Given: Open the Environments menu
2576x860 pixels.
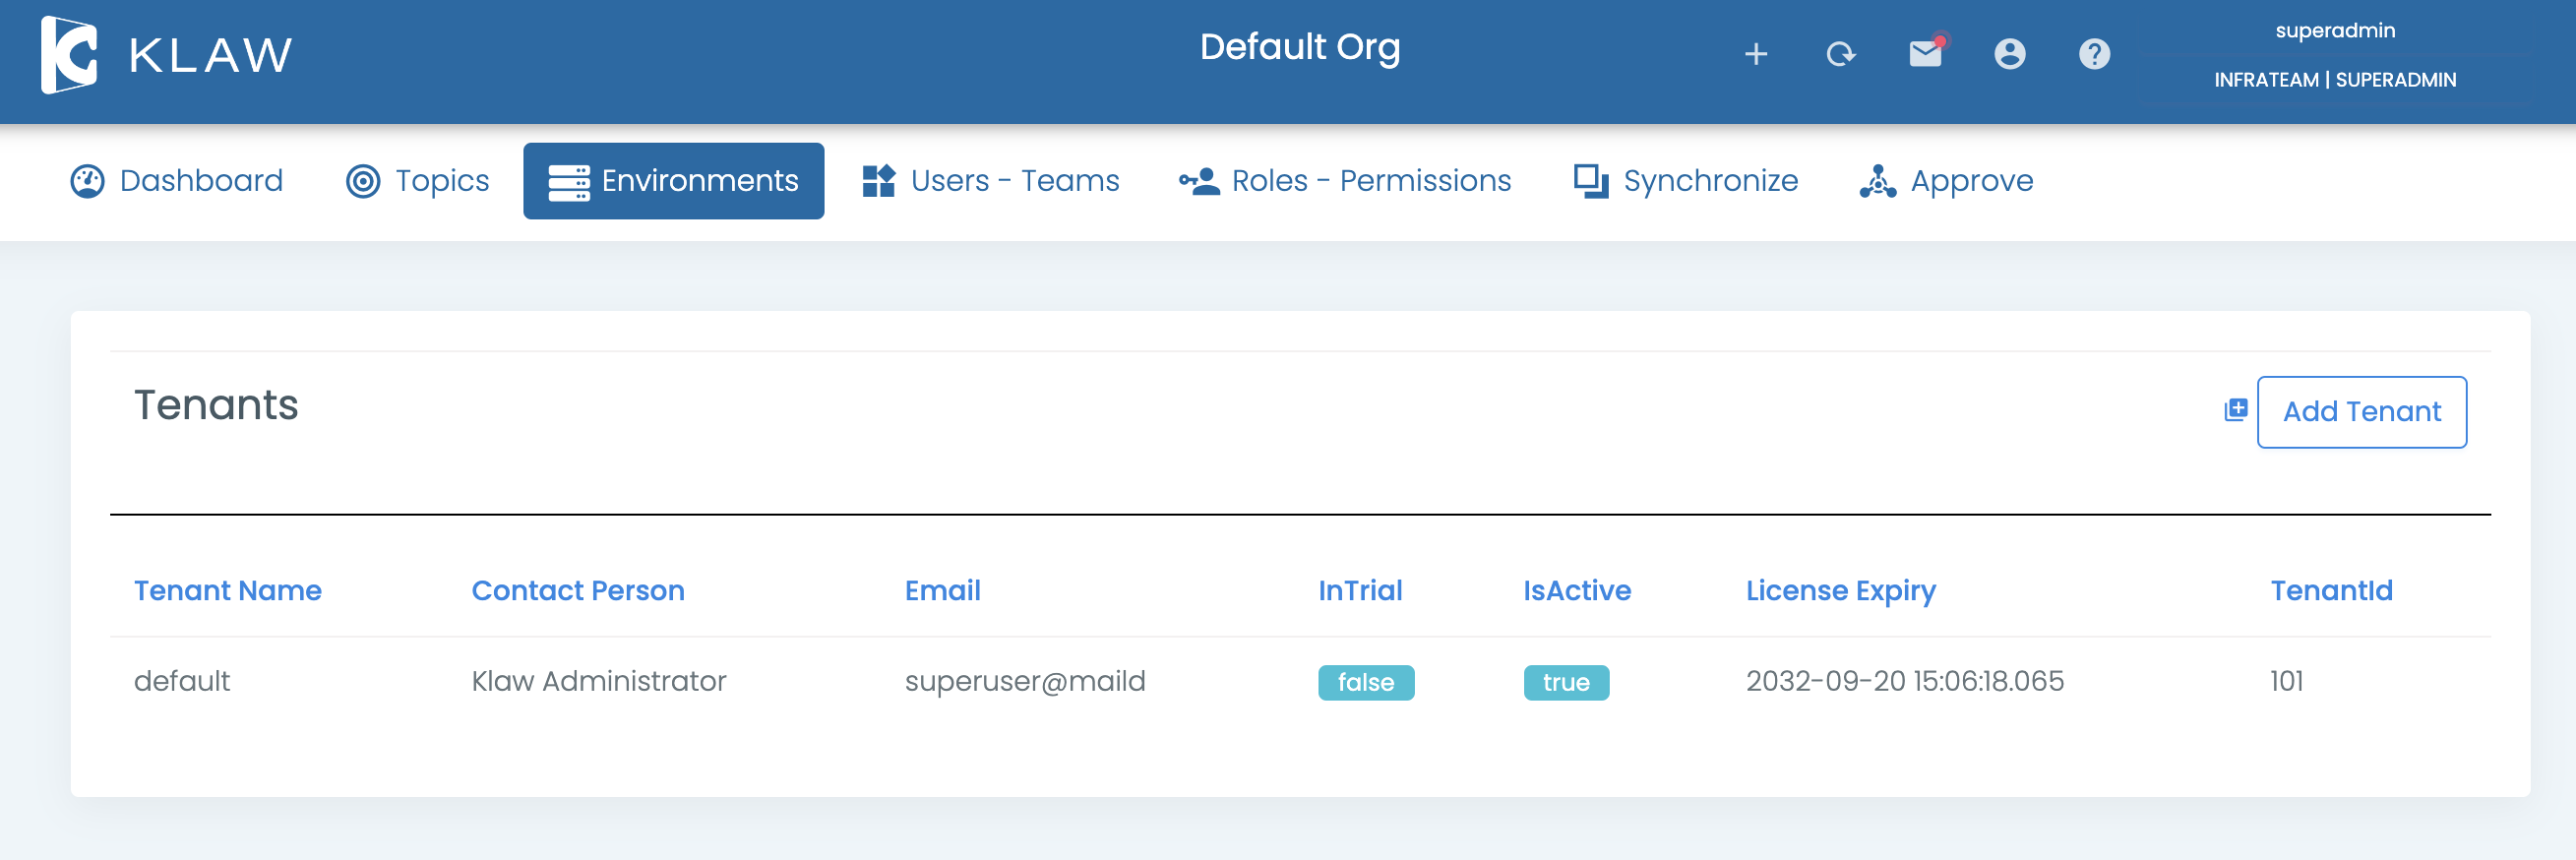Looking at the screenshot, I should click(673, 181).
